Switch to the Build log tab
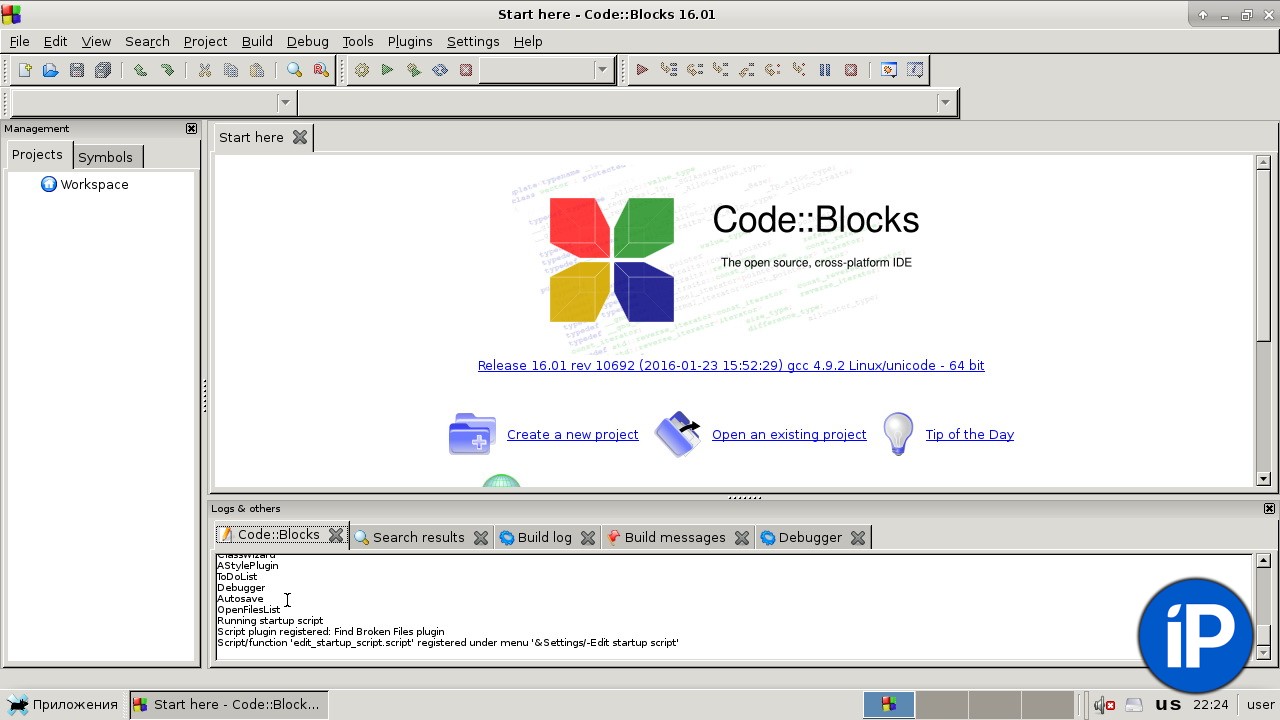 (x=545, y=537)
